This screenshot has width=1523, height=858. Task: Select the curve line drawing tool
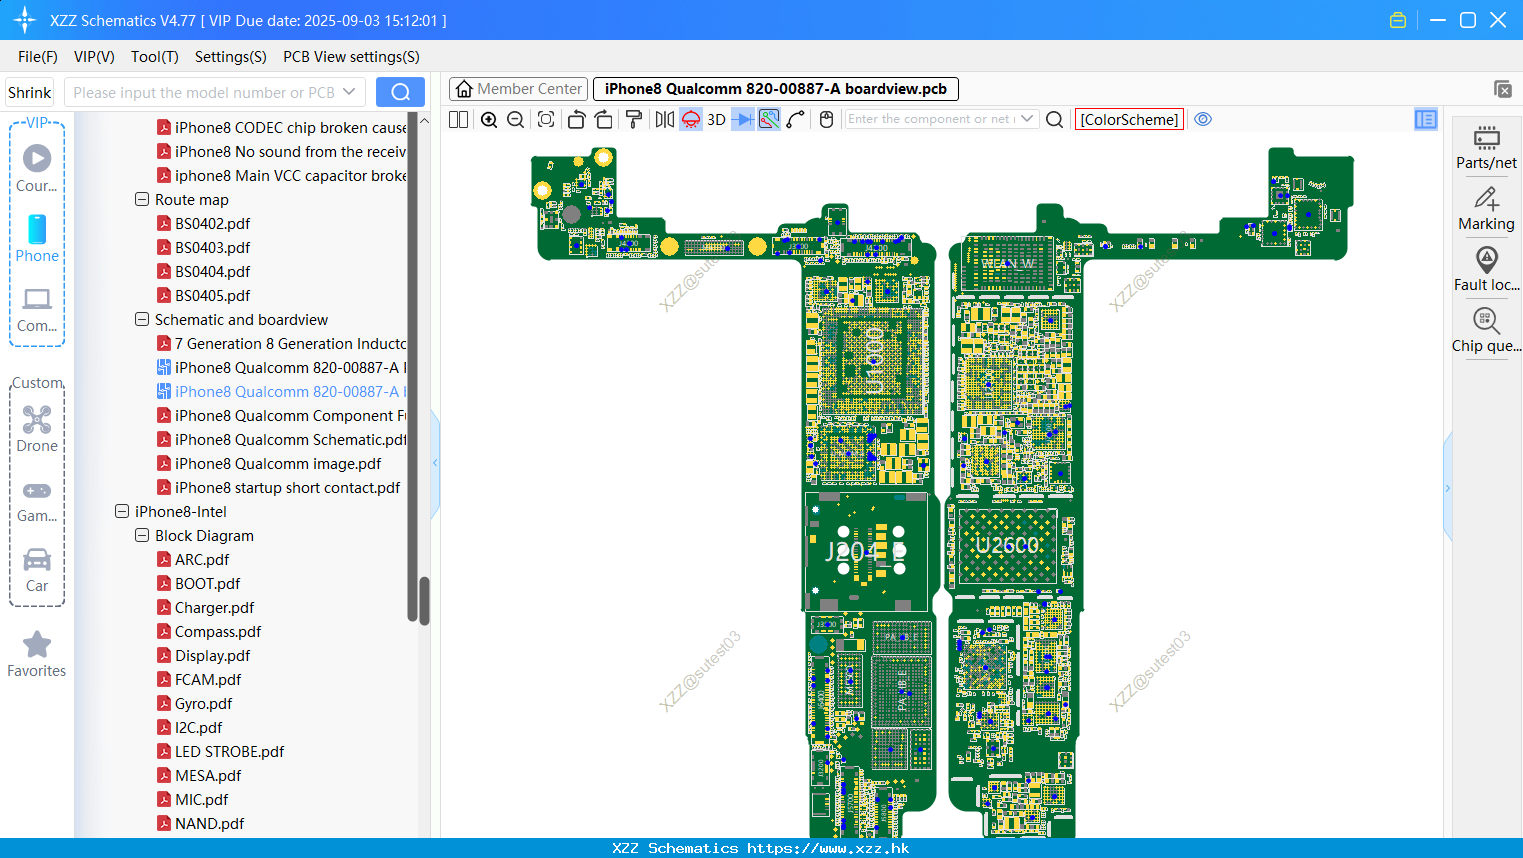[796, 119]
